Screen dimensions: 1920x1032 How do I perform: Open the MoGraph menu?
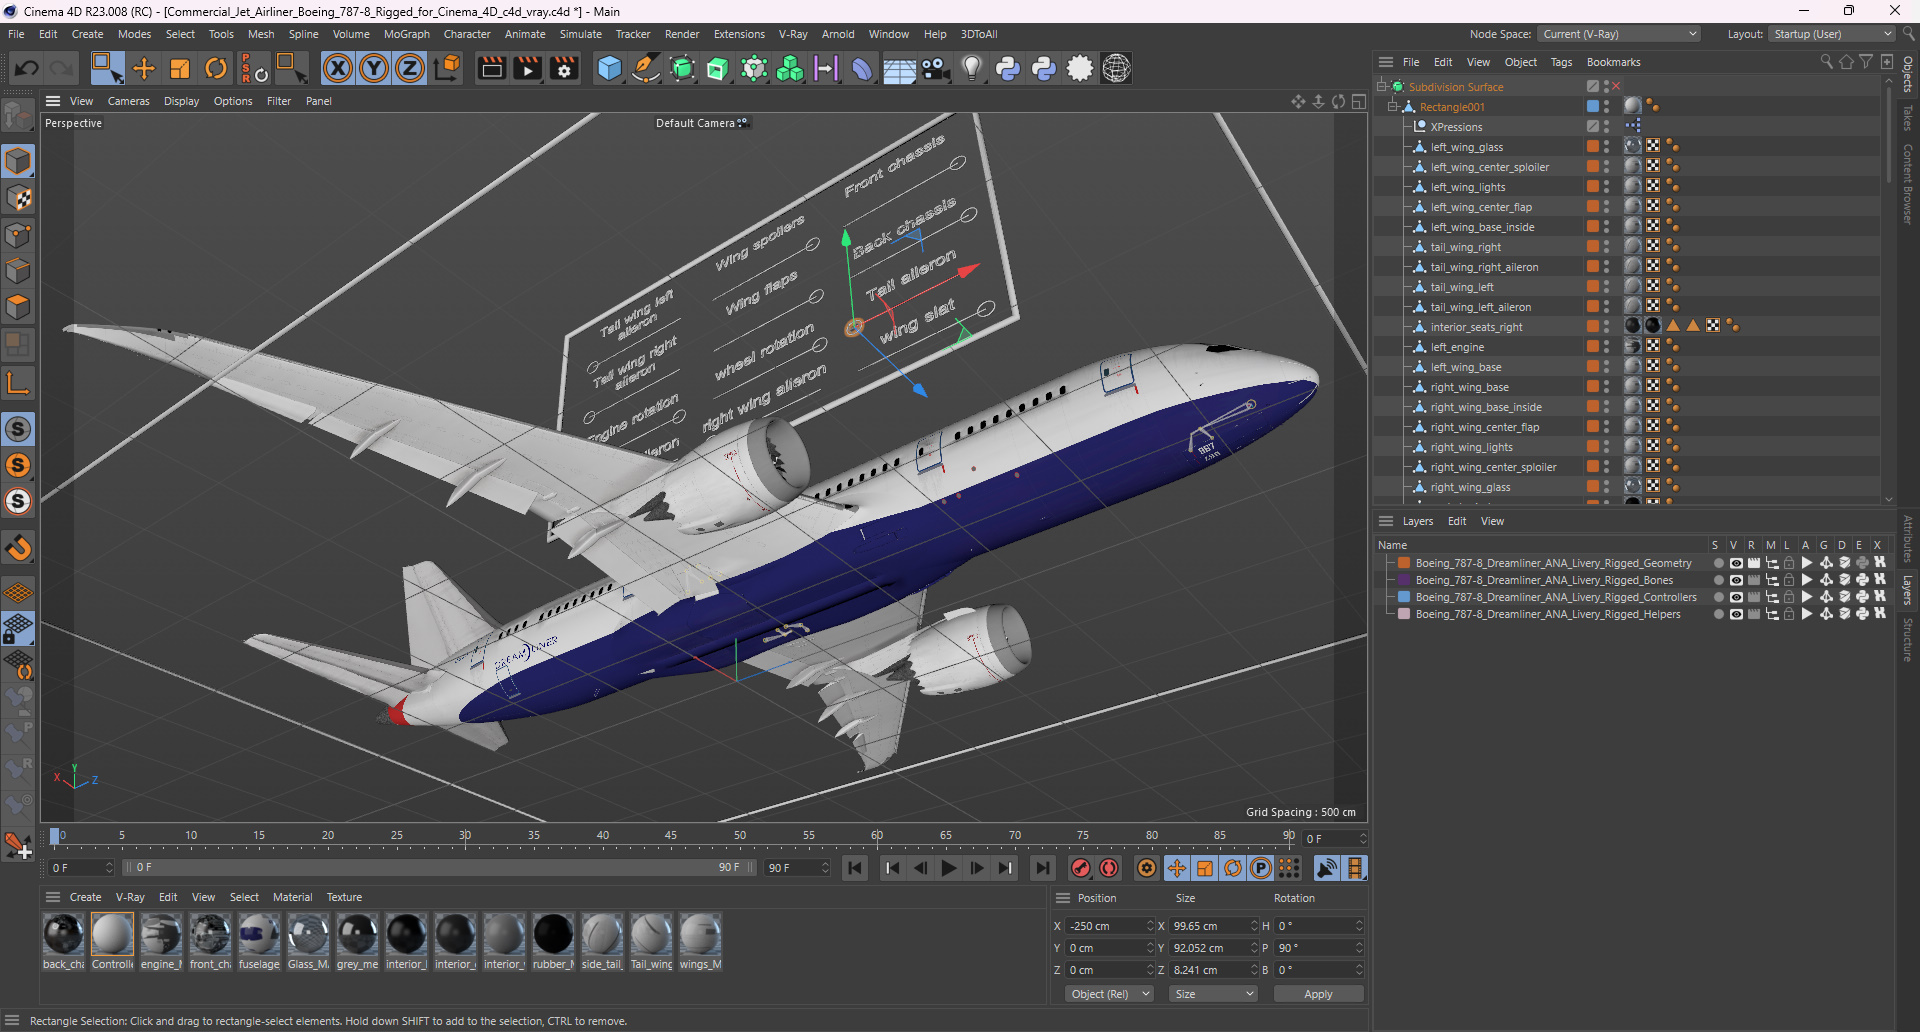(x=406, y=34)
